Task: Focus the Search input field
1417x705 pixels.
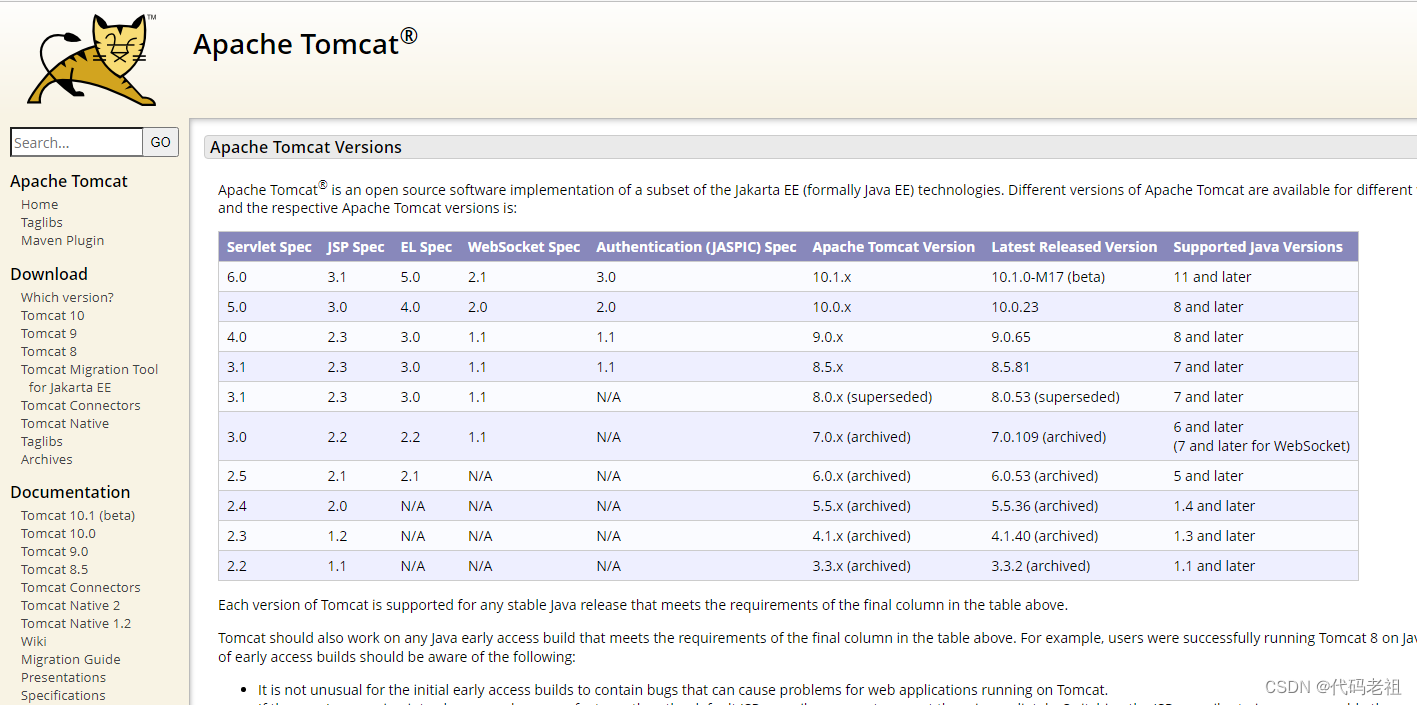Action: 76,142
